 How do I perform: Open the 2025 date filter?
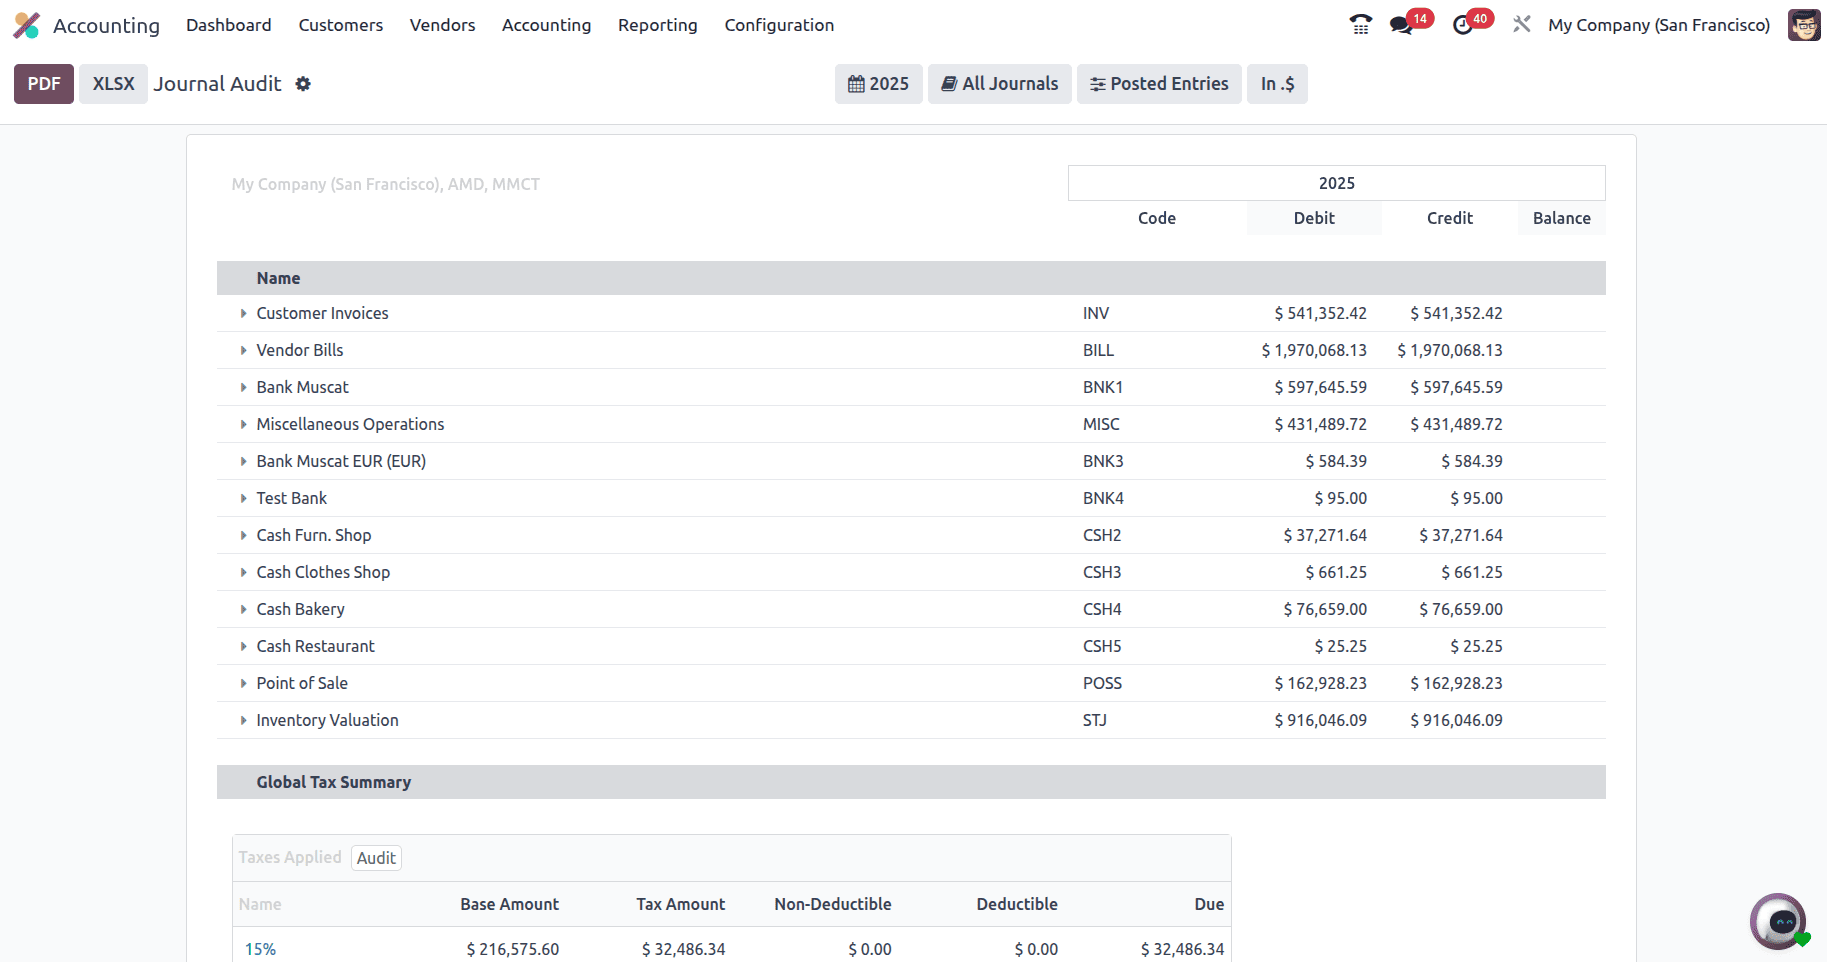coord(878,84)
